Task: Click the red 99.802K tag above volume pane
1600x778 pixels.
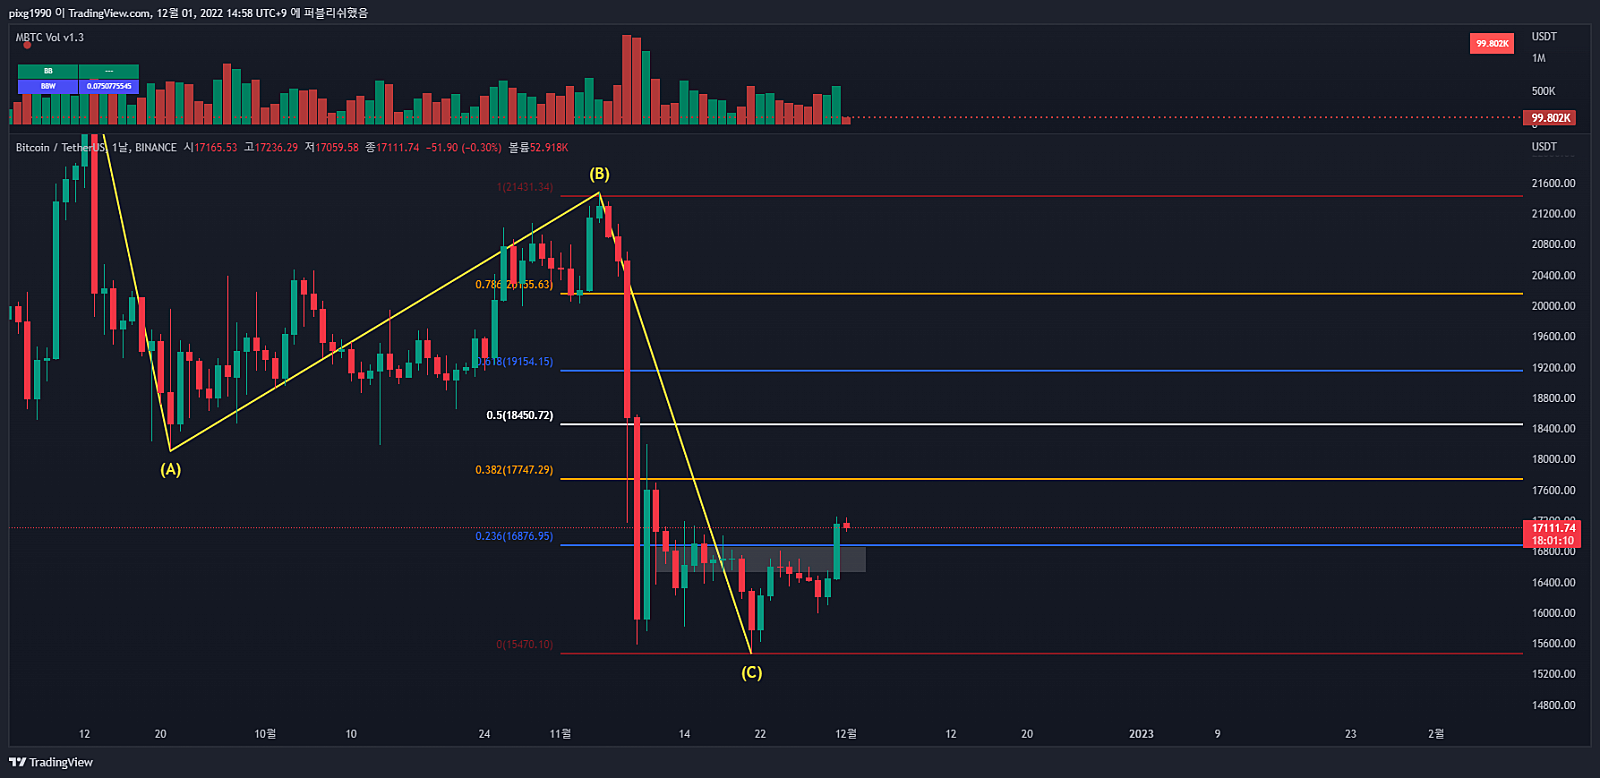Action: tap(1492, 43)
